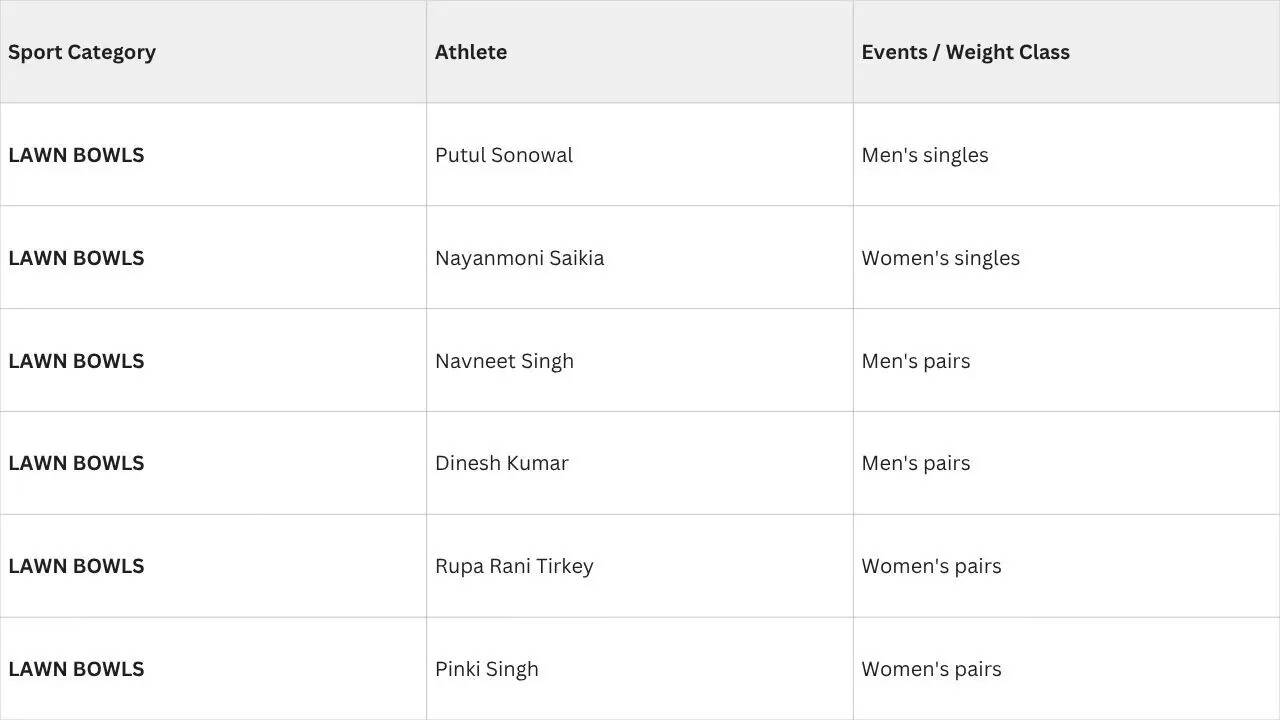Screen dimensions: 1280x720
Task: Click the Men's singles event cell
Action: pyautogui.click(x=1066, y=155)
